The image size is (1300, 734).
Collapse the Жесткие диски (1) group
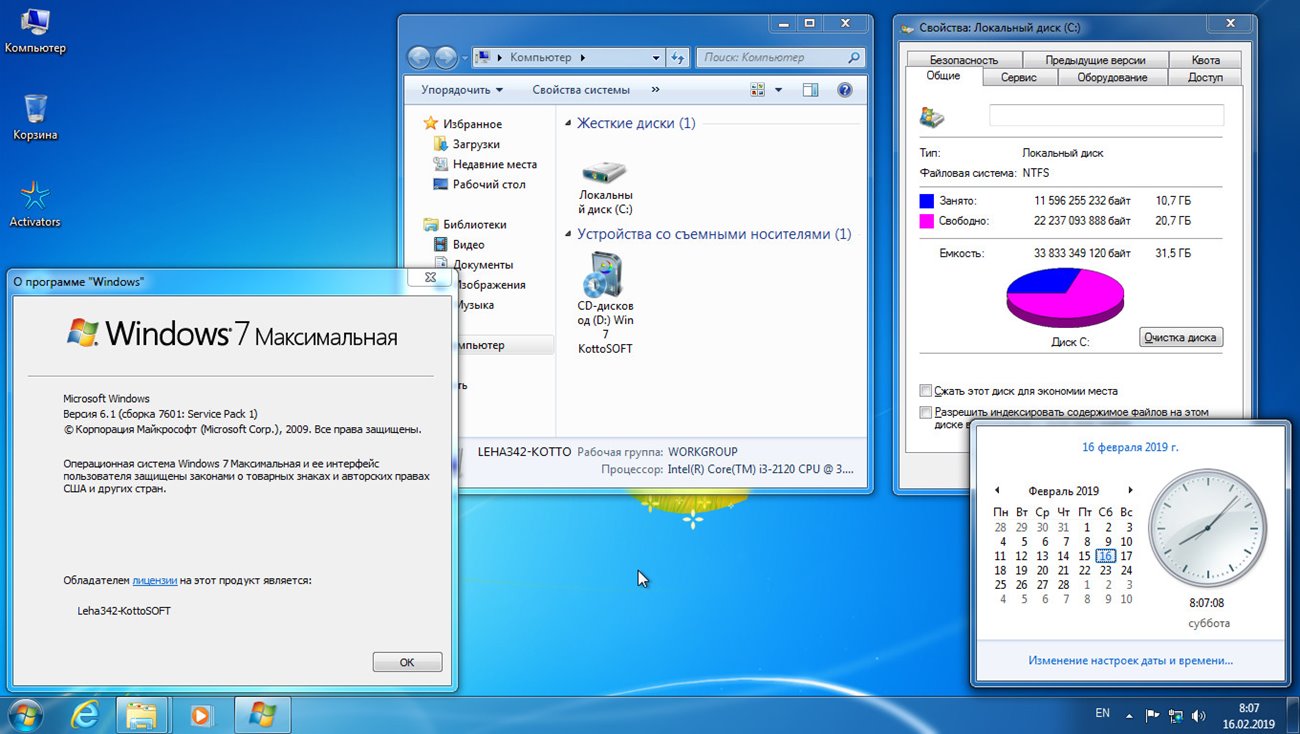[568, 124]
